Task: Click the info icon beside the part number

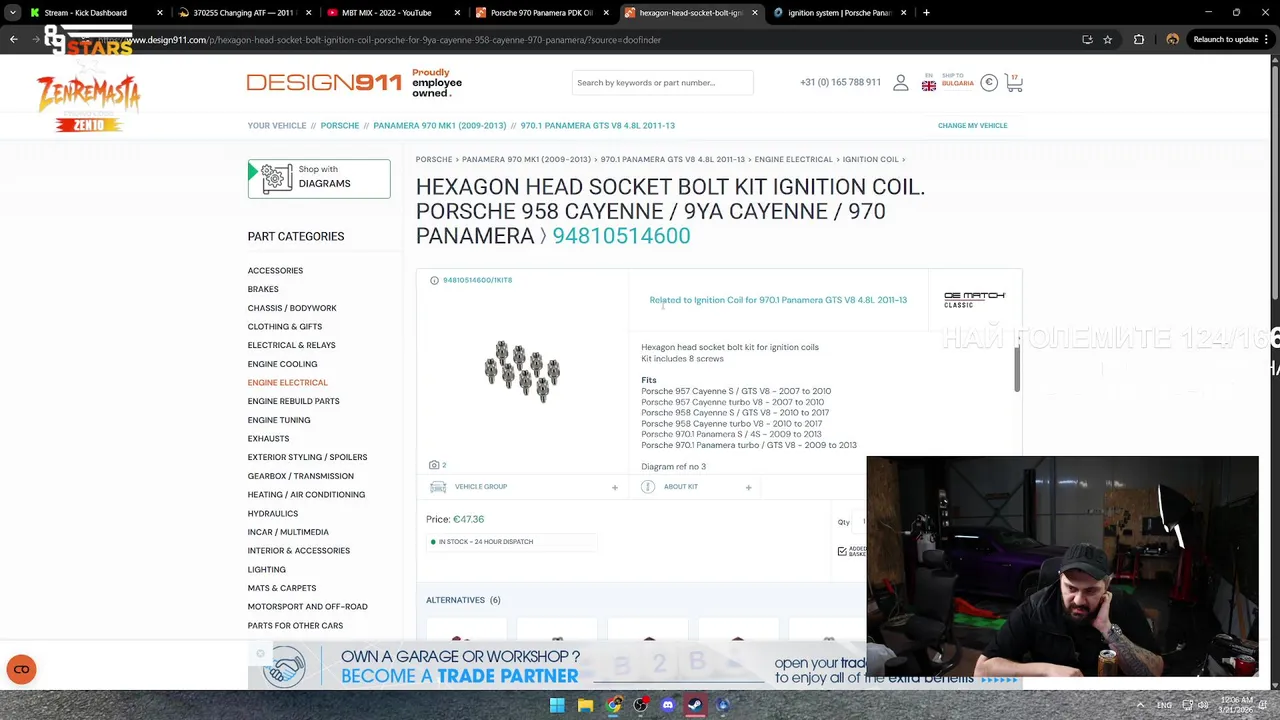Action: tap(434, 280)
